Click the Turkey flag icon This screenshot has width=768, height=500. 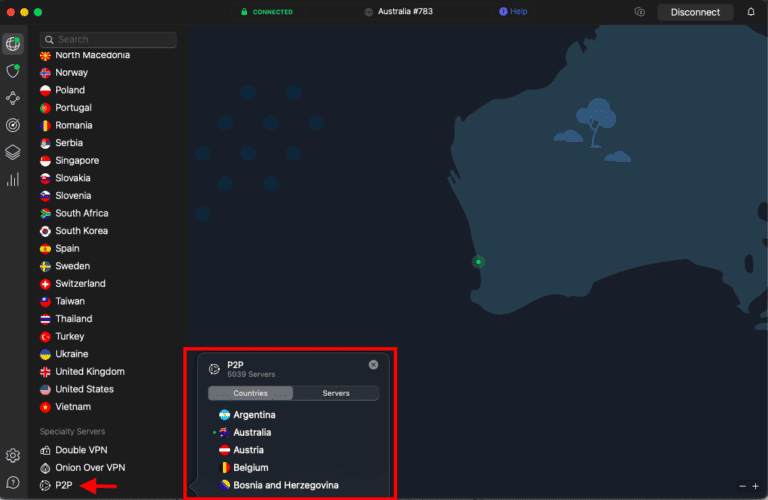point(45,337)
